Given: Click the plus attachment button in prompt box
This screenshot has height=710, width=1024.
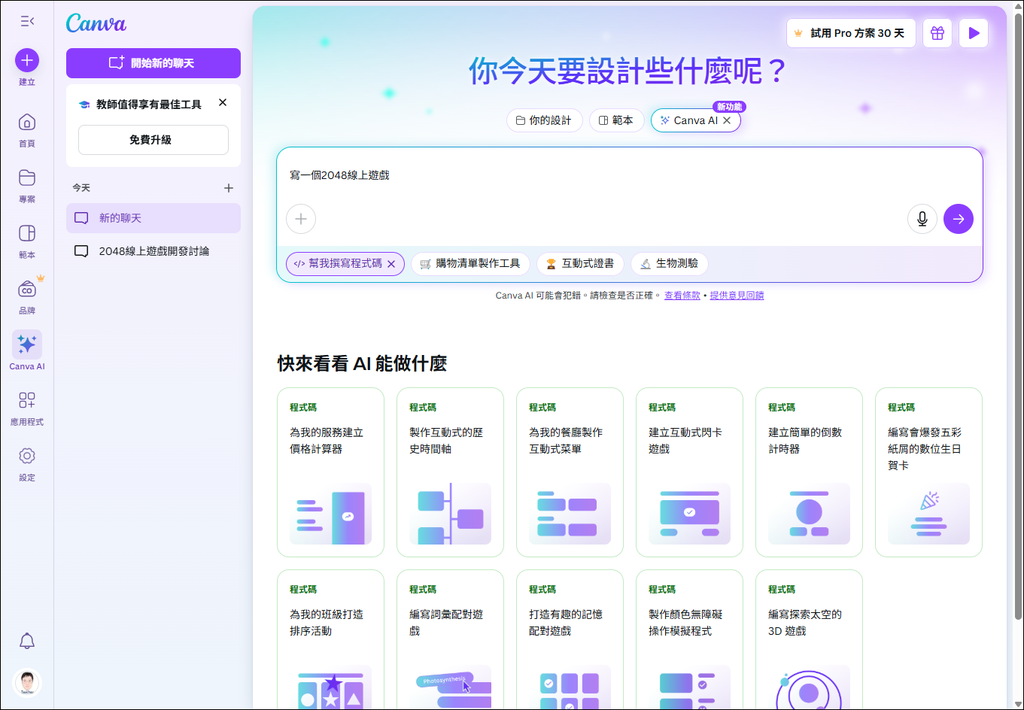Looking at the screenshot, I should [x=301, y=219].
